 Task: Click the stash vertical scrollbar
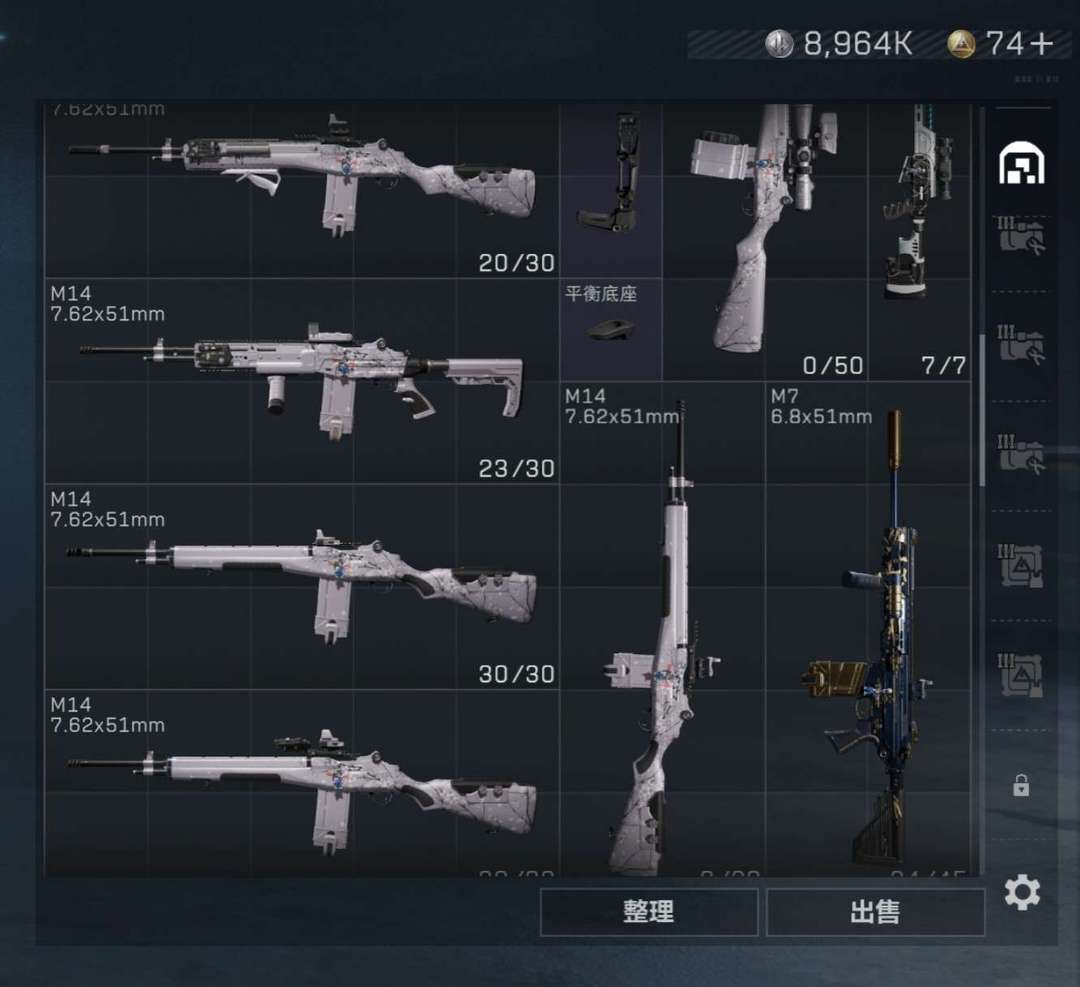coord(981,410)
